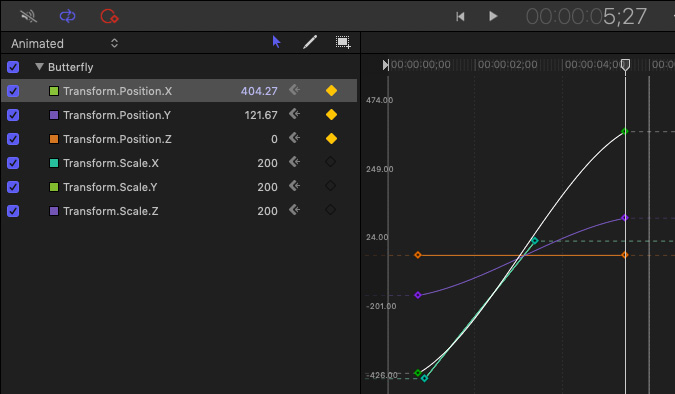Toggle the Position.Z yellow keyframe diamond
The image size is (675, 394).
point(331,139)
